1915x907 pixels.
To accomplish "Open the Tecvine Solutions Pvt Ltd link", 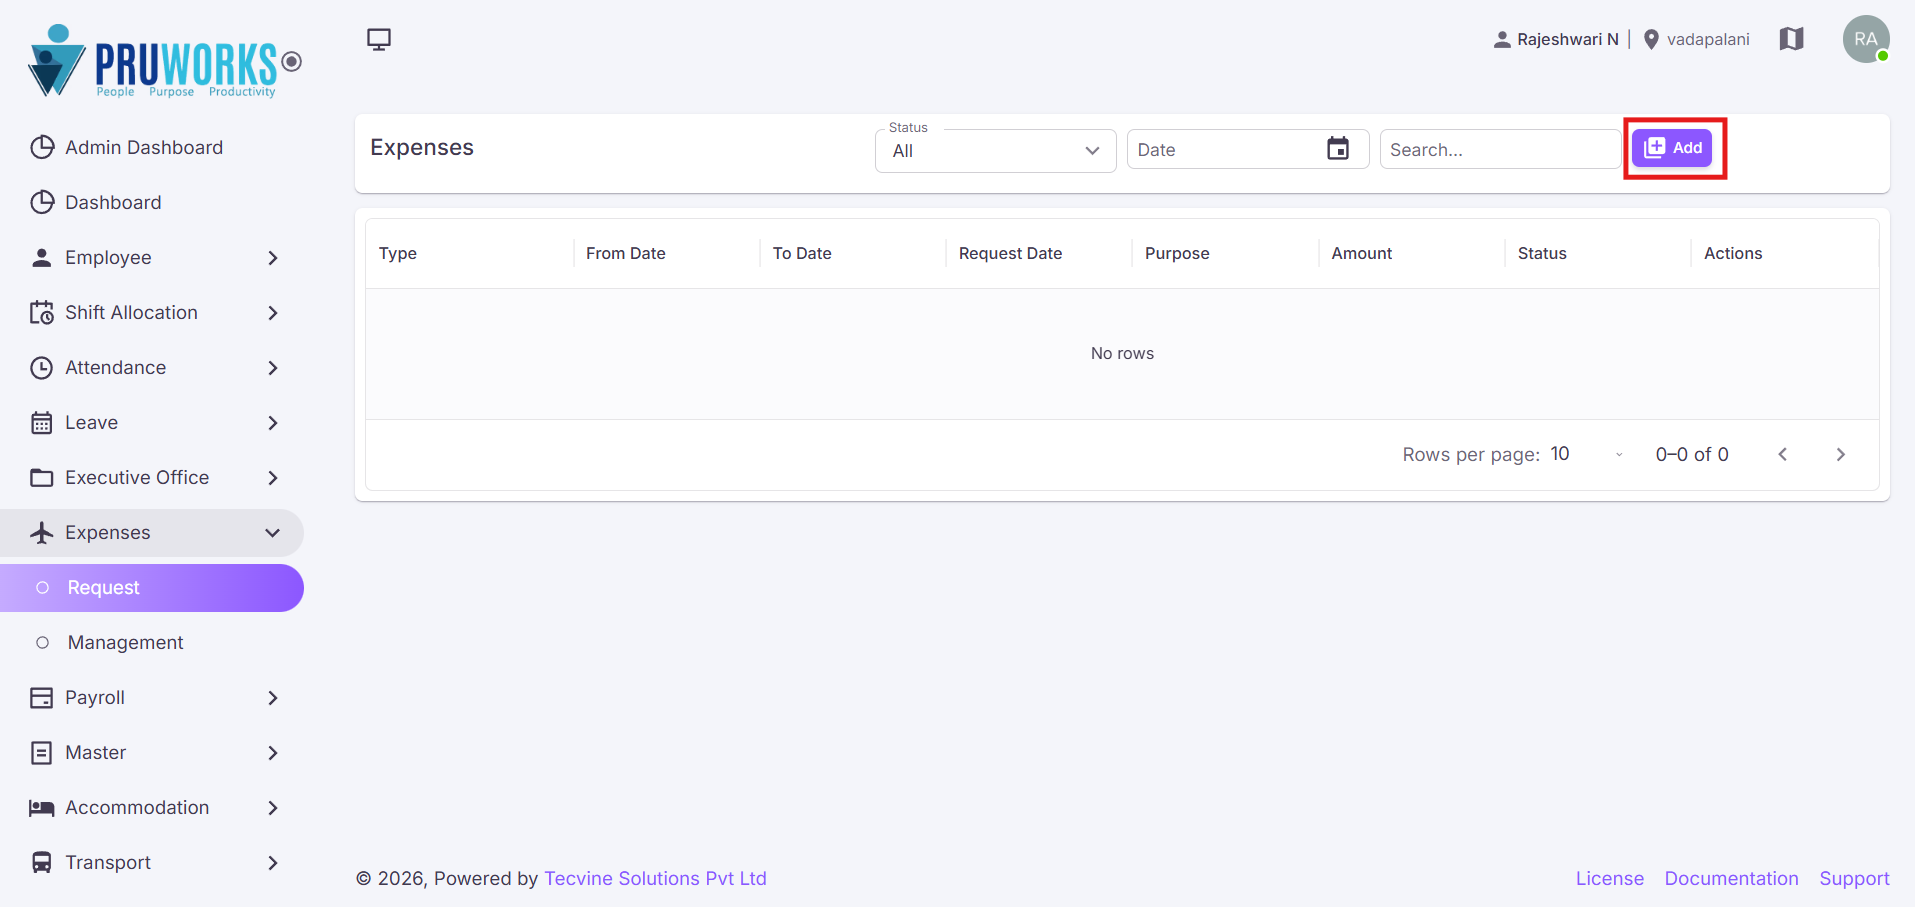I will tap(655, 878).
